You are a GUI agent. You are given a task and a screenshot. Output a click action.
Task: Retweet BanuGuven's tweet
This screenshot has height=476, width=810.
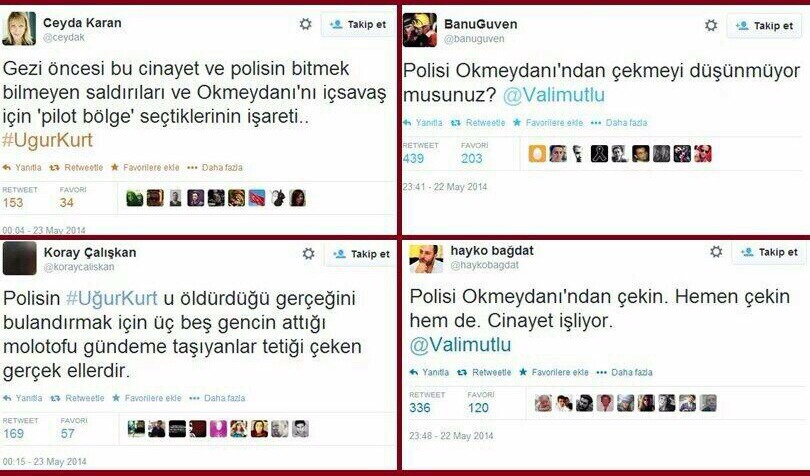[478, 122]
